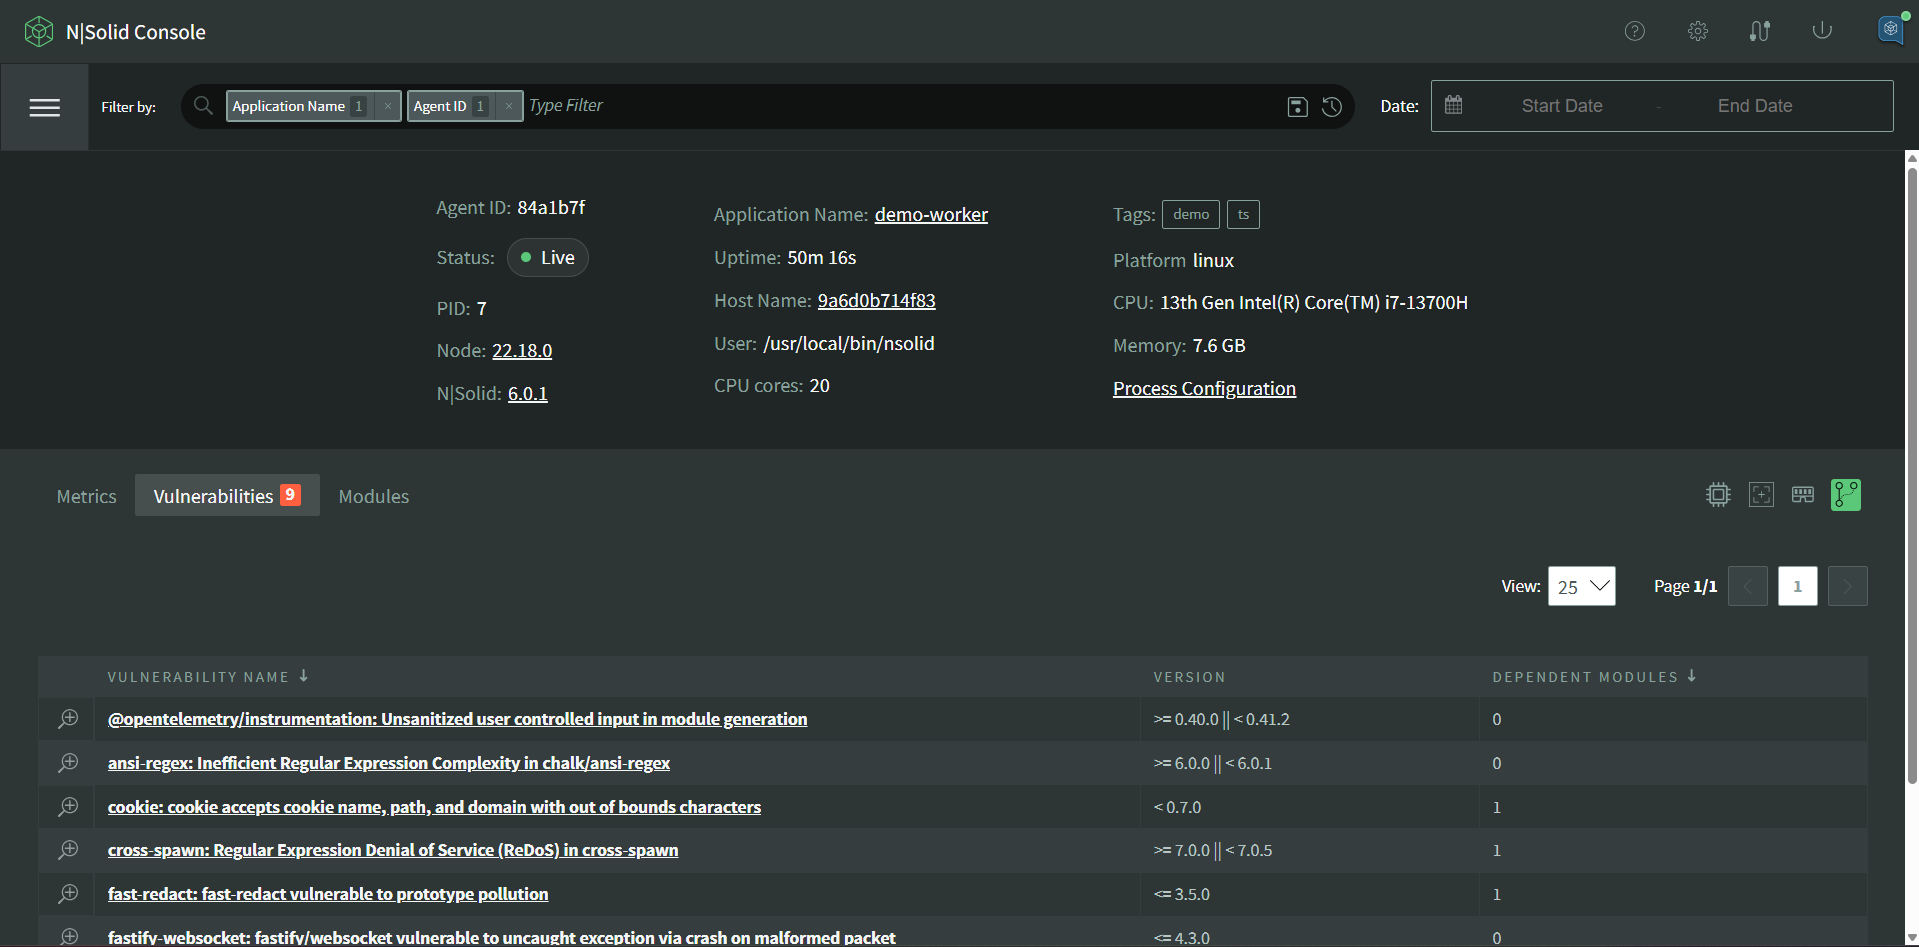Image resolution: width=1919 pixels, height=947 pixels.
Task: Click the power icon in the header
Action: 1821,31
